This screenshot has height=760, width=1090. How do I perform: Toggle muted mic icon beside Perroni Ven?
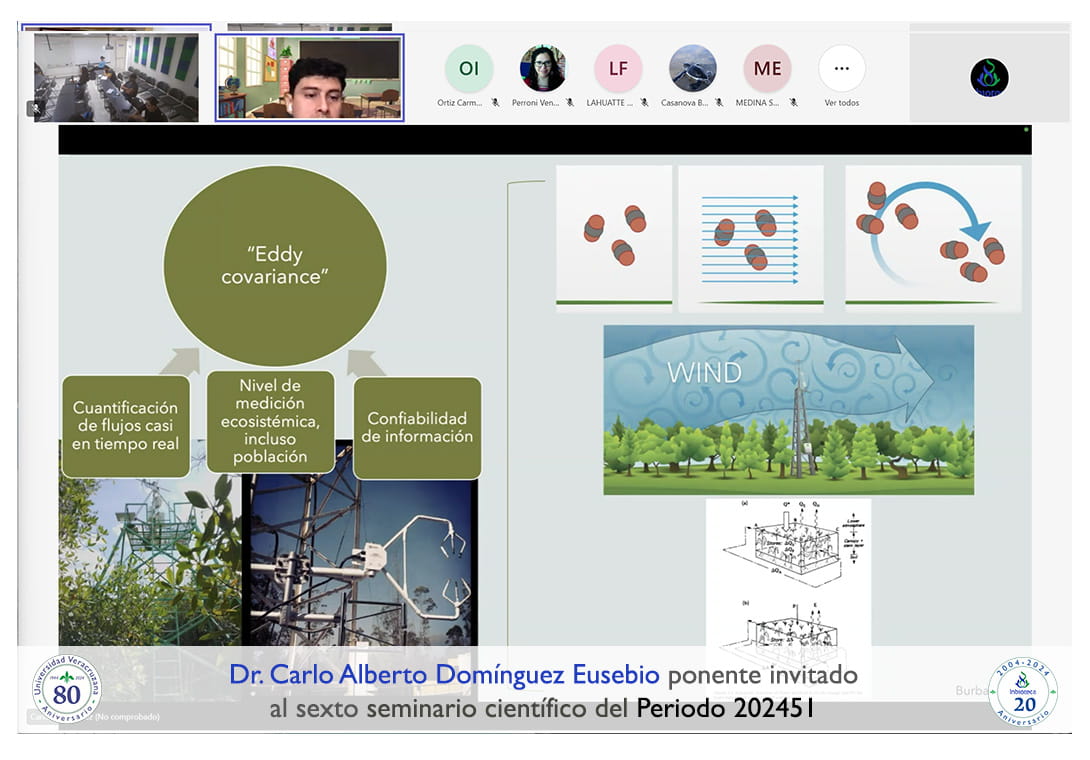point(570,103)
